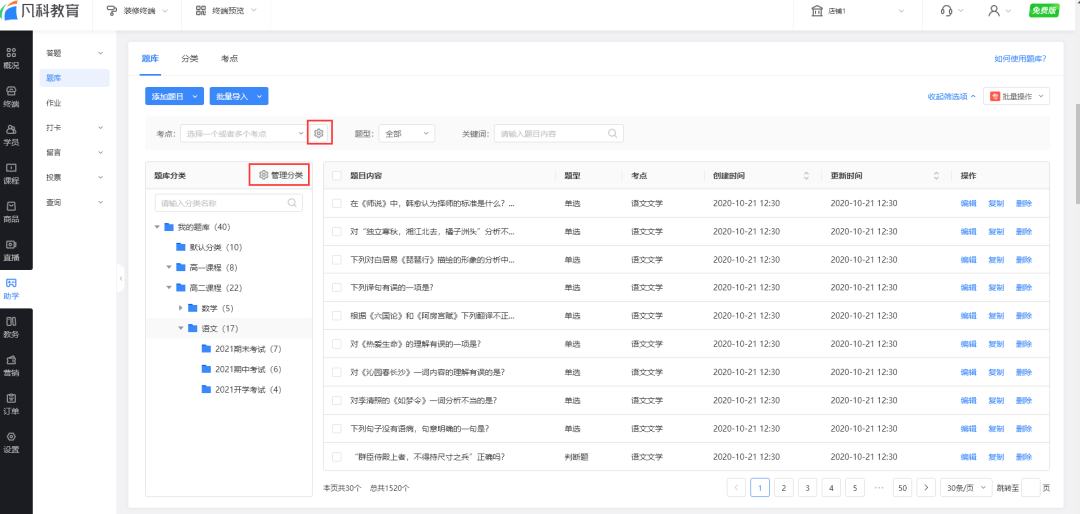Open the 装修终端 dropdown
The width and height of the screenshot is (1080, 514).
click(x=137, y=11)
